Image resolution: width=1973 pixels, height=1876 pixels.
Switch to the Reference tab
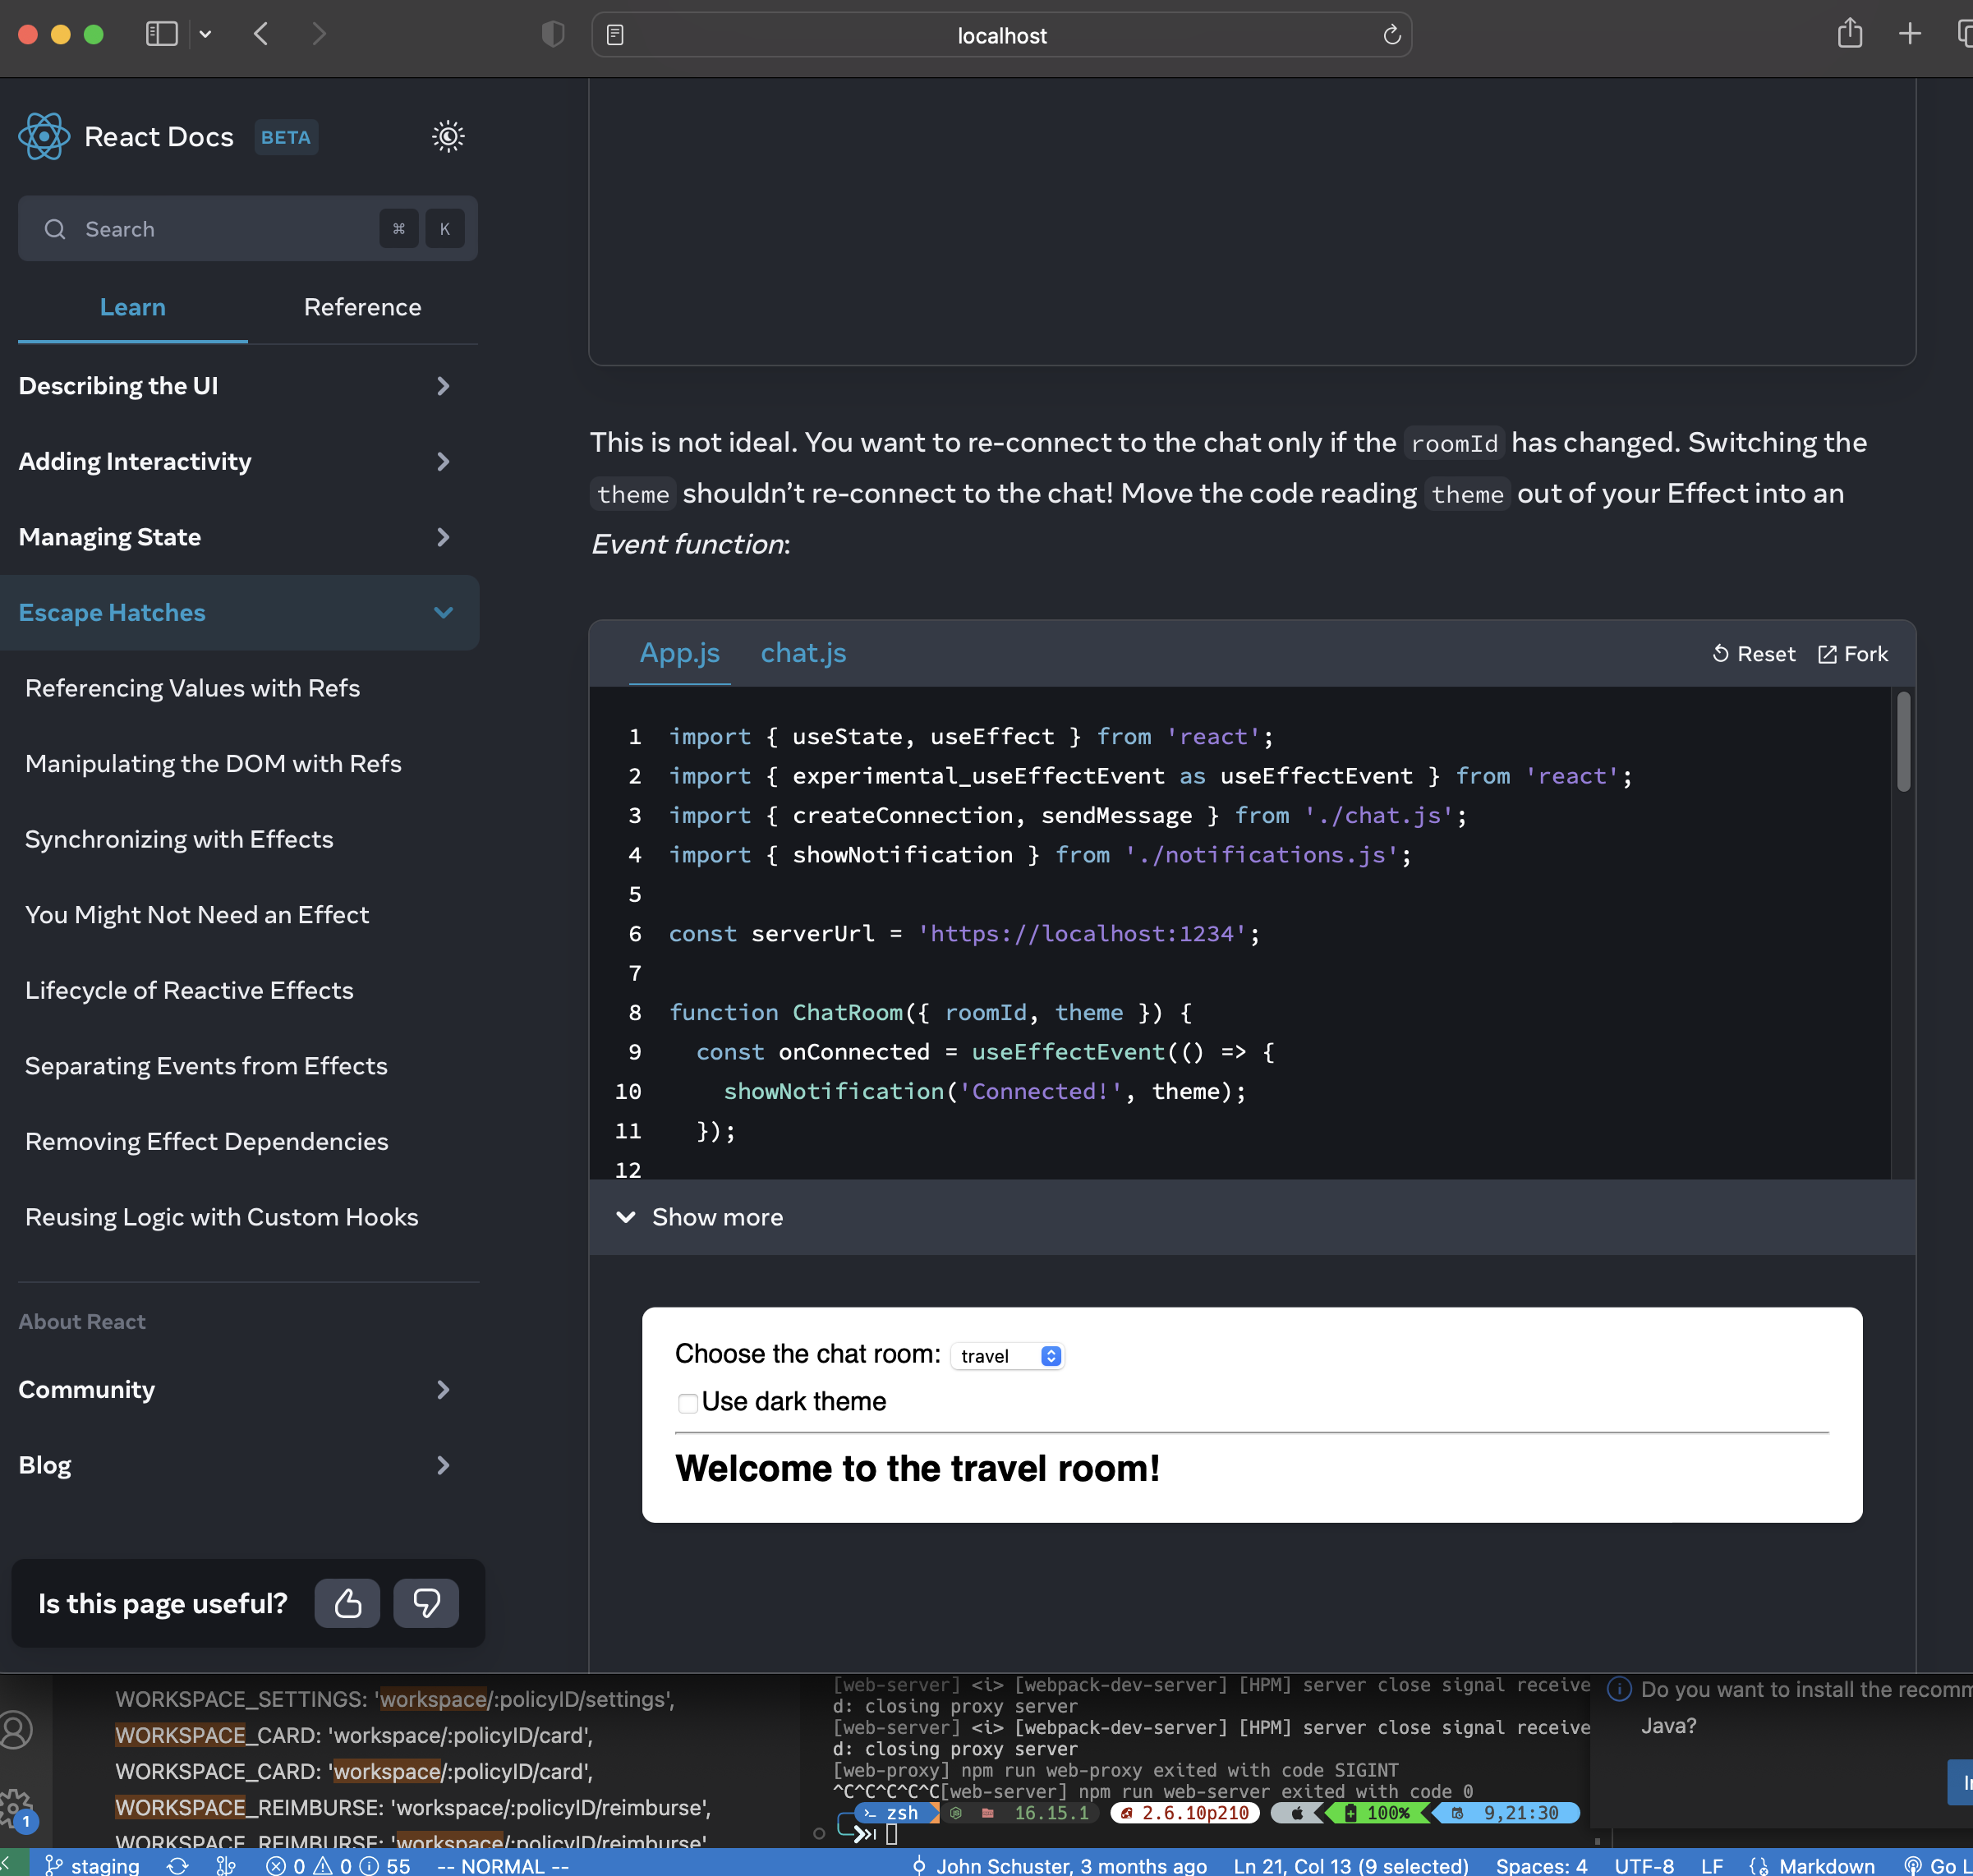(x=362, y=307)
